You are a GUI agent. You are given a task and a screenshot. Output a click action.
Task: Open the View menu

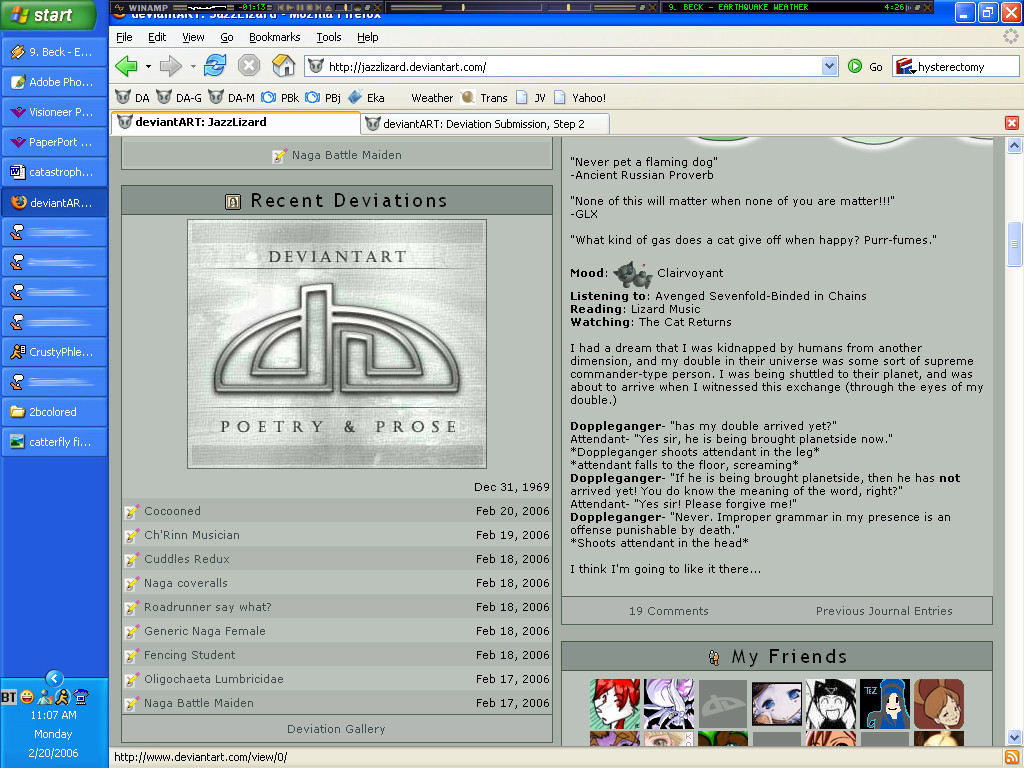193,37
